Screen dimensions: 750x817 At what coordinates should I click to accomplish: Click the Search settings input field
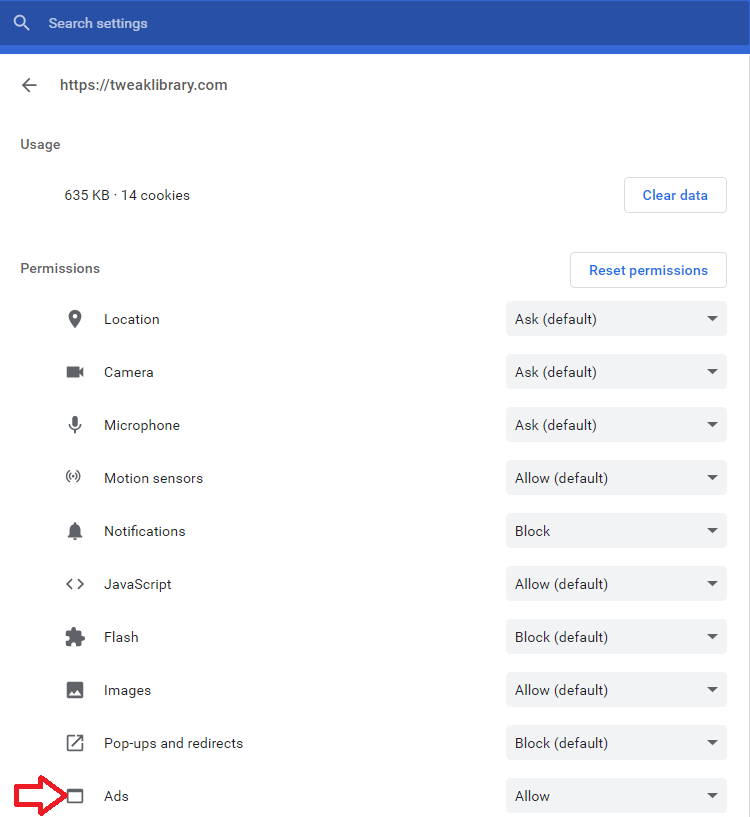click(x=98, y=22)
